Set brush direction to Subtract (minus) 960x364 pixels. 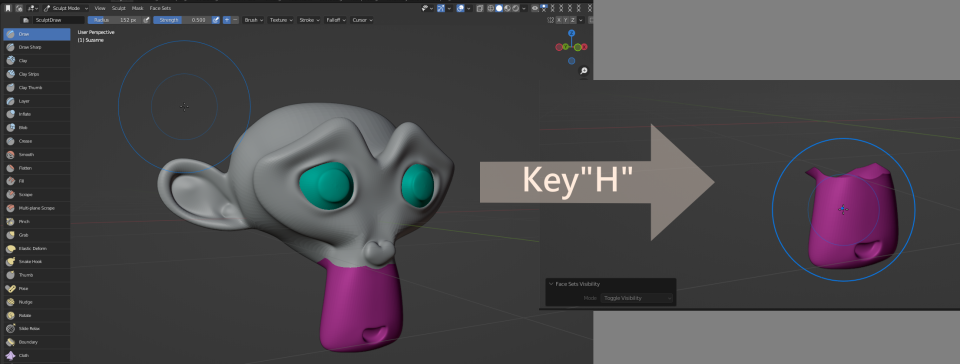click(x=235, y=20)
